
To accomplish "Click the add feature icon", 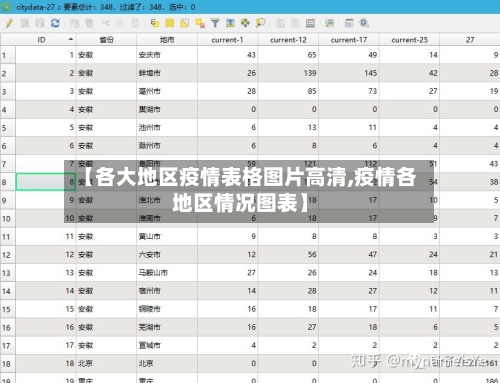I will [x=75, y=23].
